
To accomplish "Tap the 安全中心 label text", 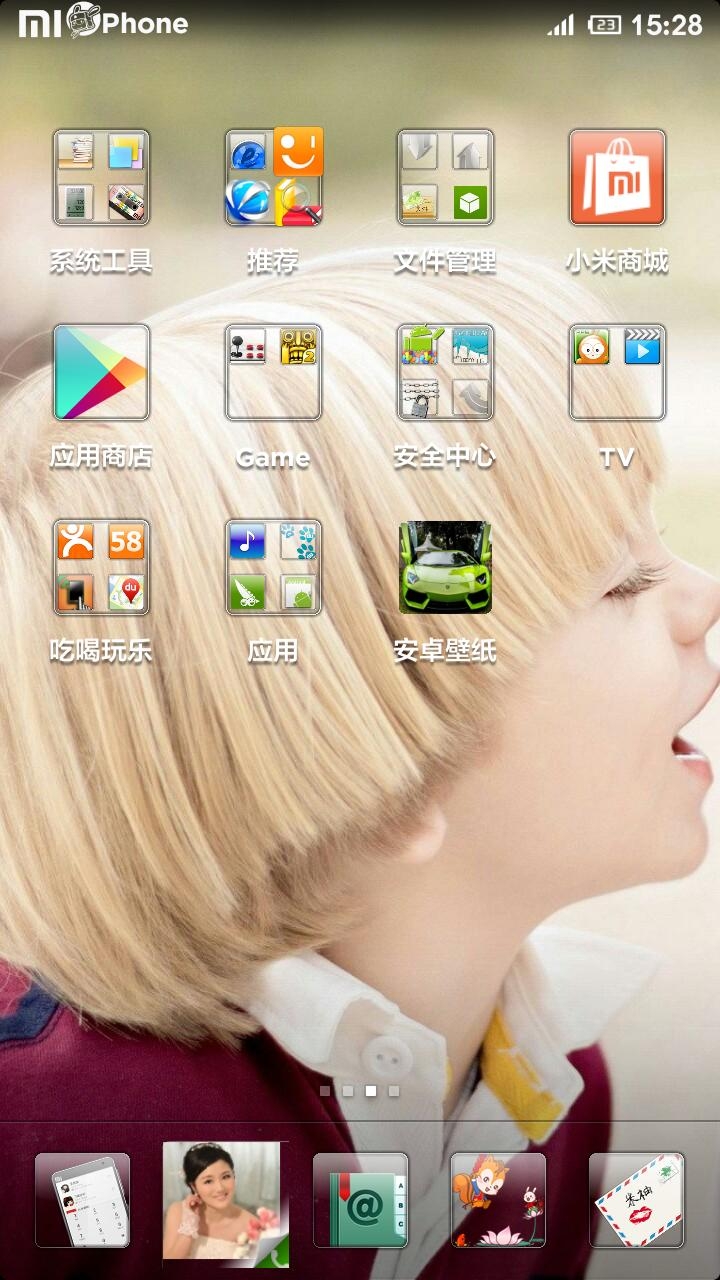I will click(x=445, y=457).
